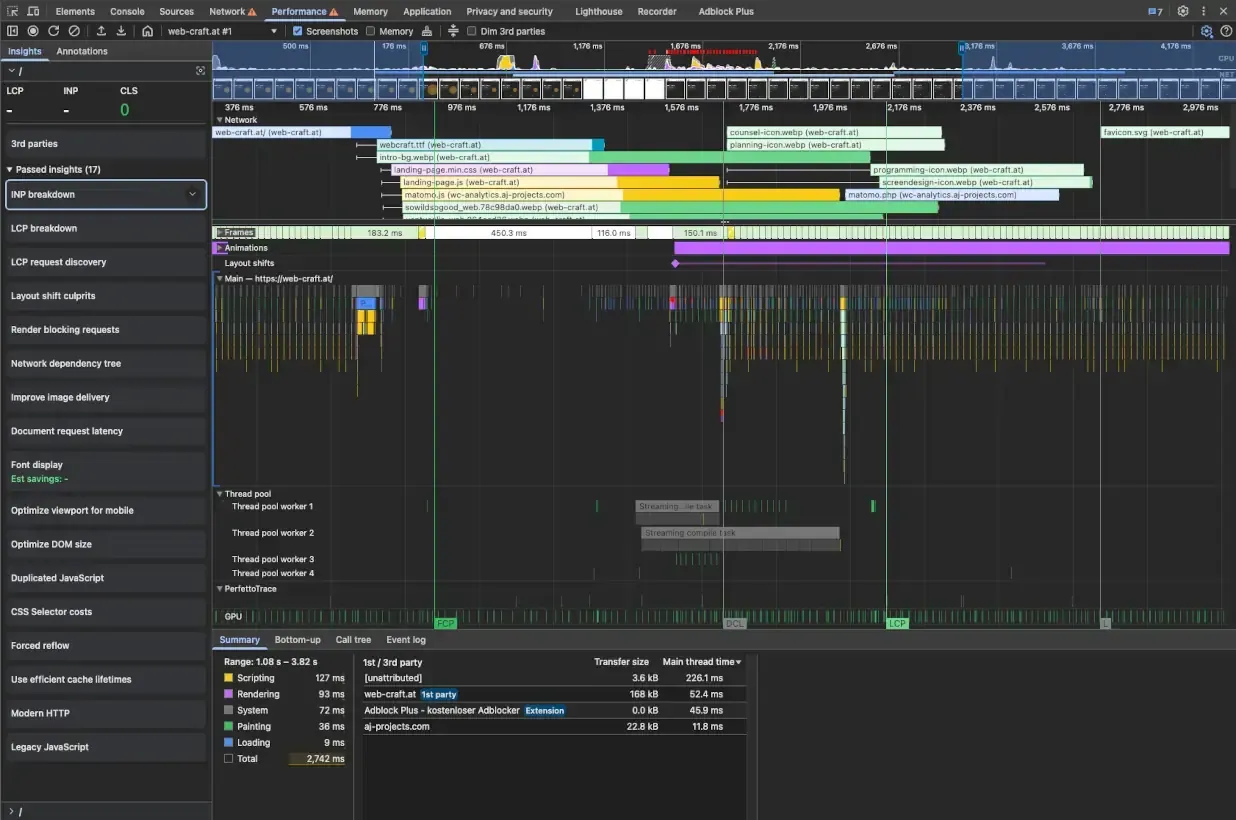This screenshot has height=820, width=1236.
Task: Click the Load profile upload icon
Action: tap(101, 31)
